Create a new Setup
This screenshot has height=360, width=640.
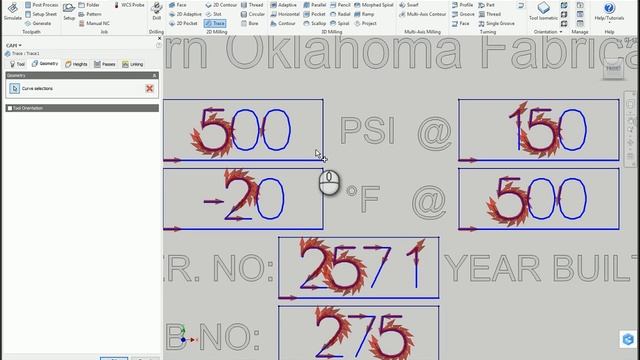point(69,11)
